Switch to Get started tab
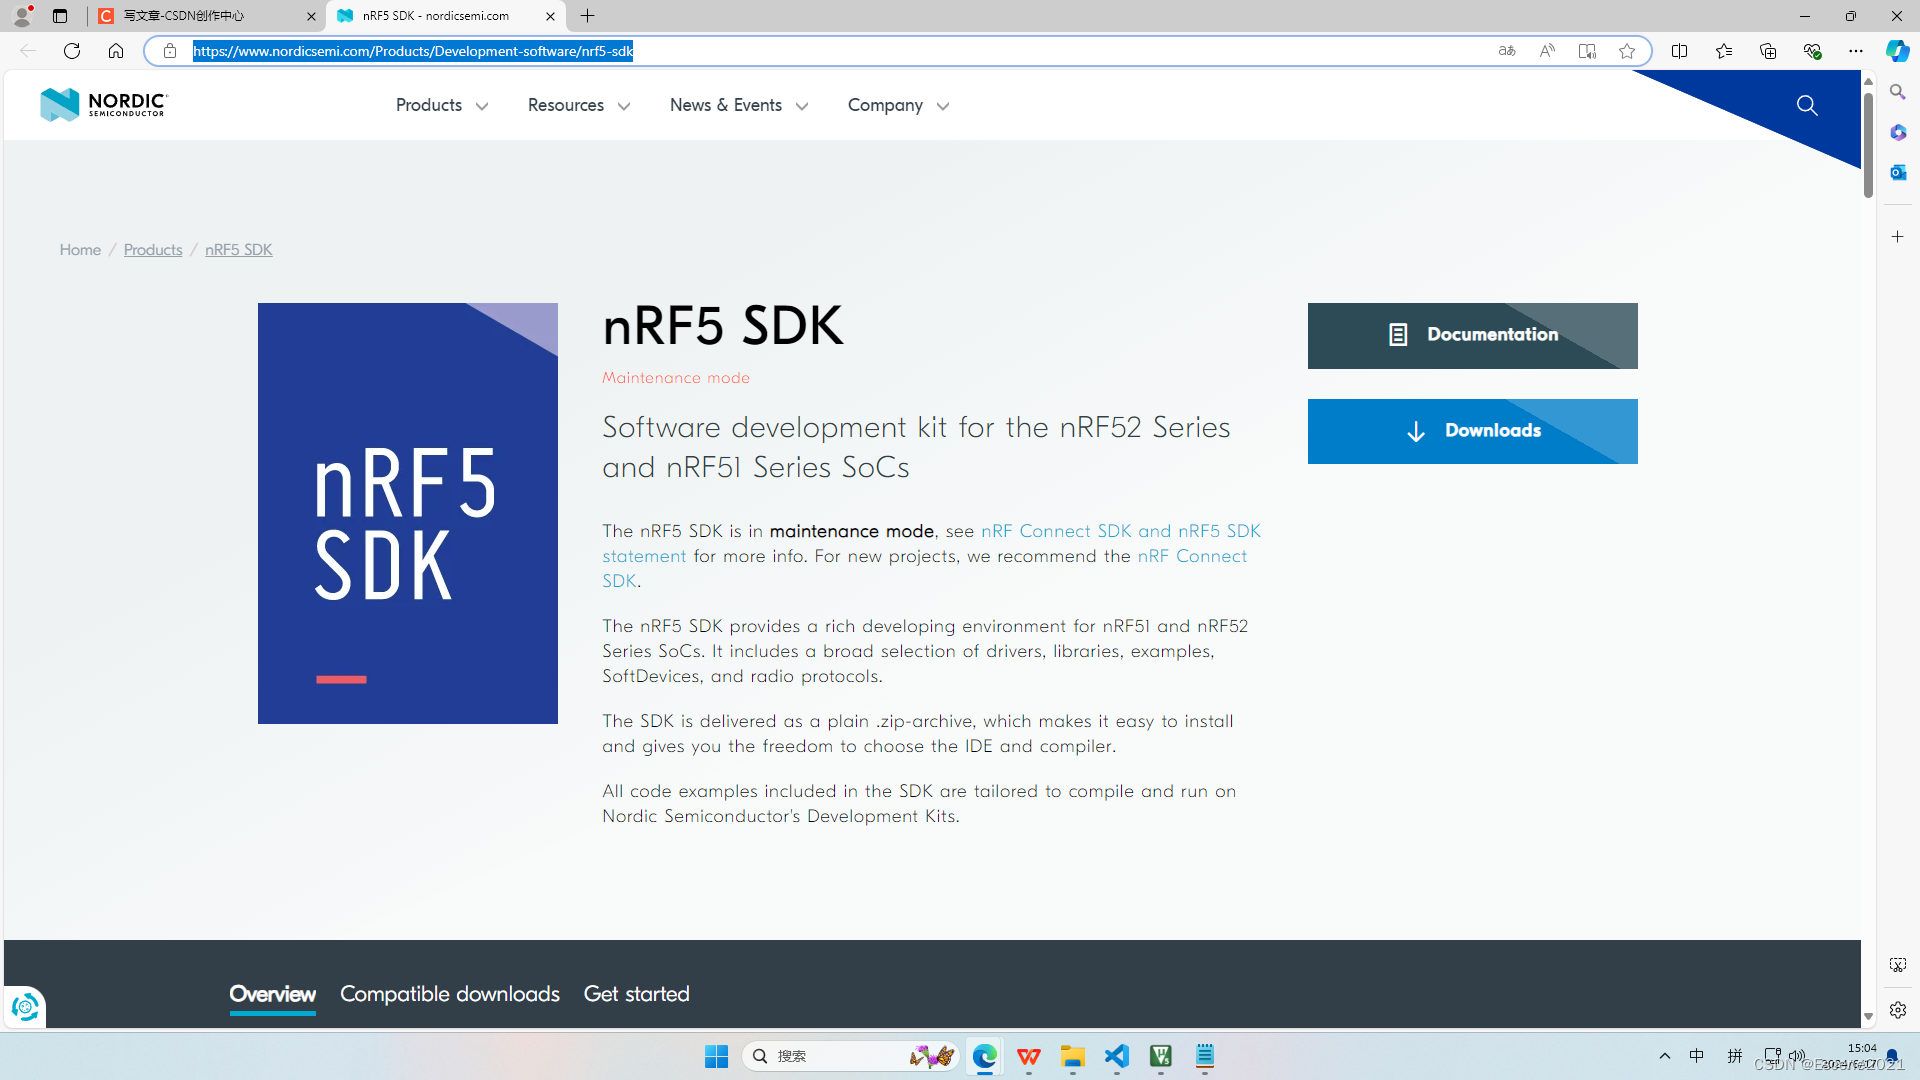 click(636, 994)
